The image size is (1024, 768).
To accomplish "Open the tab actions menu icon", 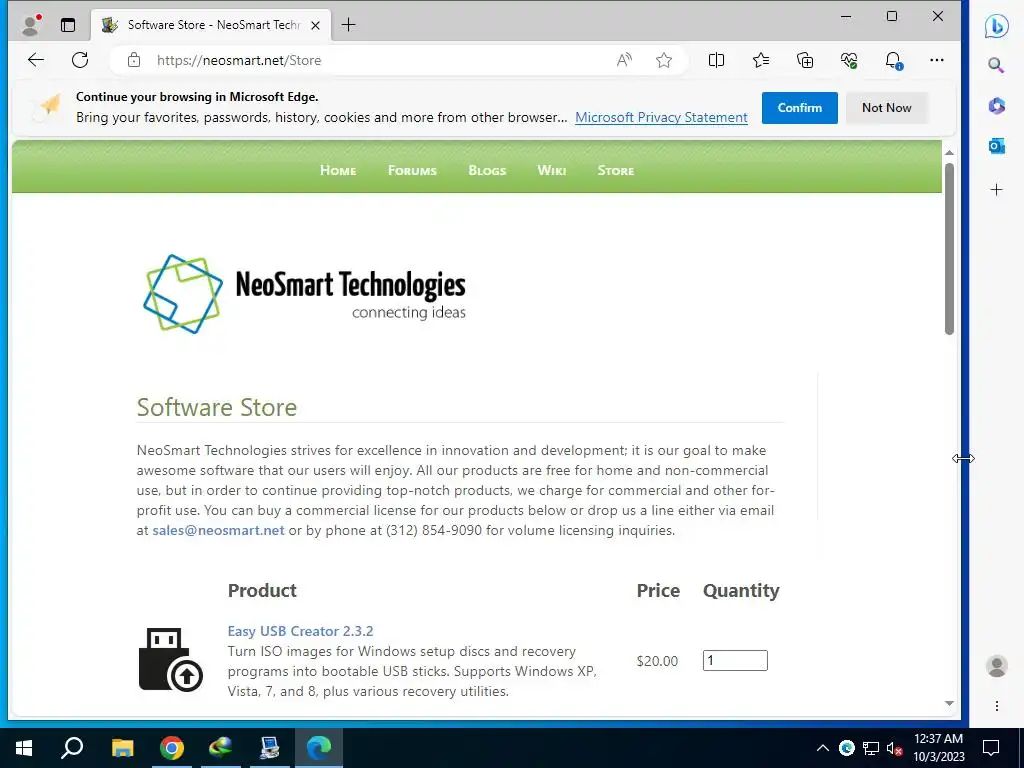I will pyautogui.click(x=68, y=25).
